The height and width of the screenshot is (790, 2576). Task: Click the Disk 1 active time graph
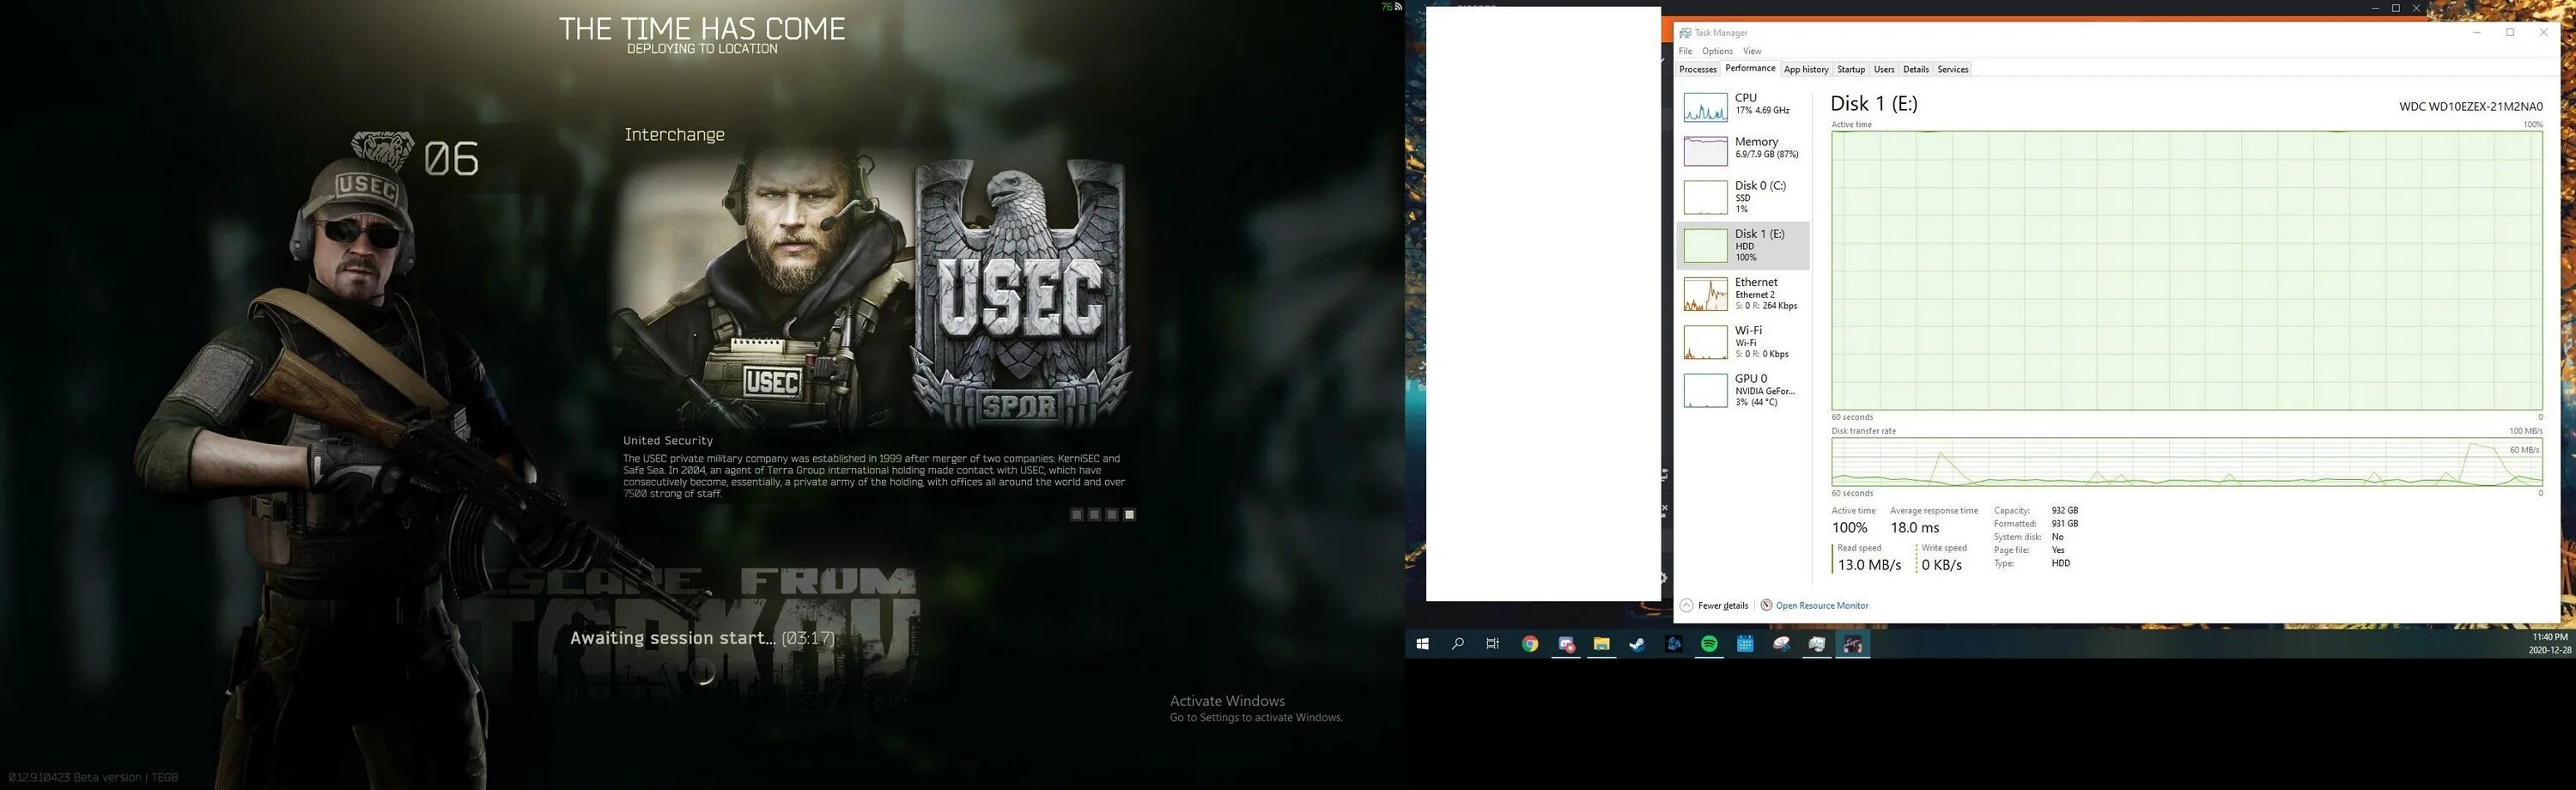(2187, 270)
